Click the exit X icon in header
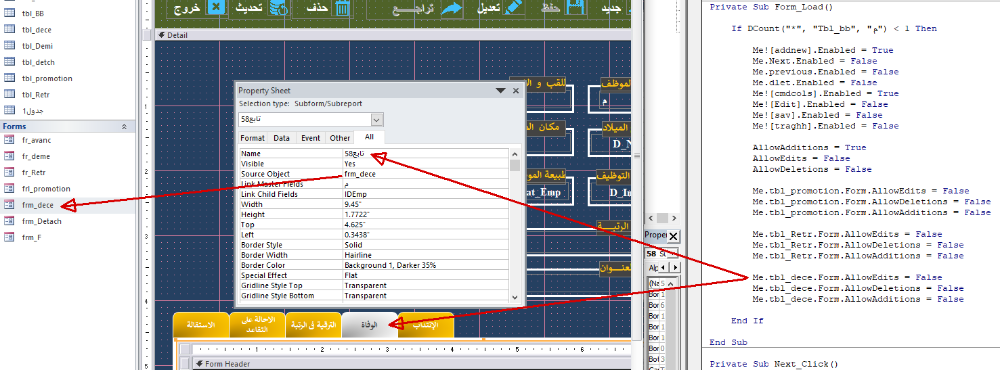 pyautogui.click(x=217, y=8)
